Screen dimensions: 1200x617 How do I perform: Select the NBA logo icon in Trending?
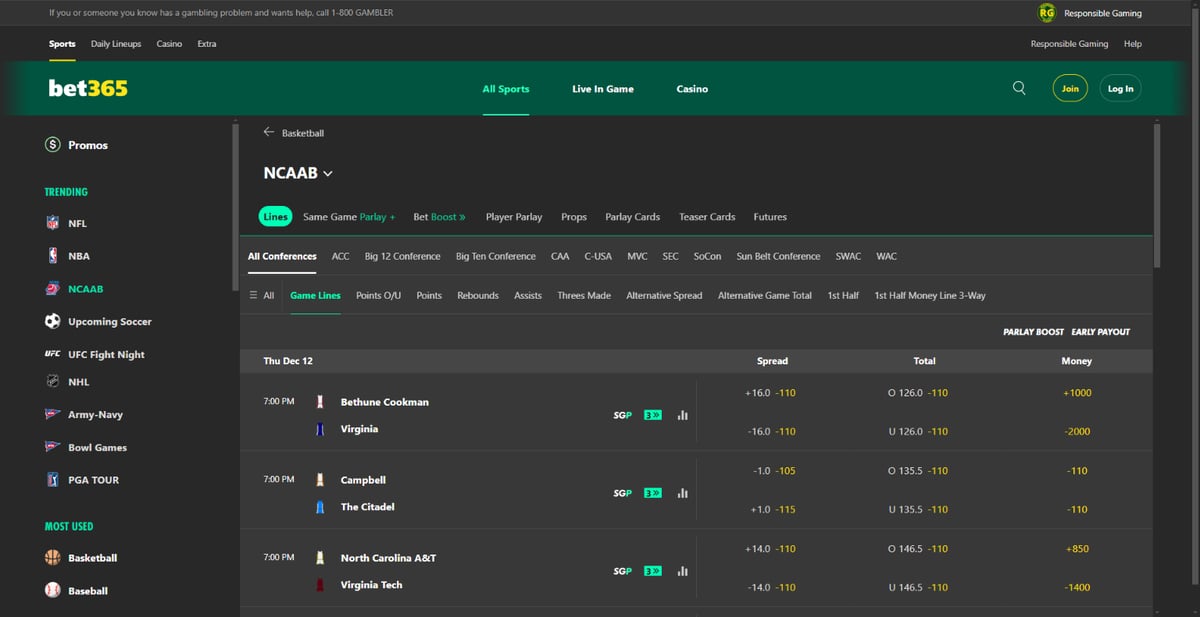[53, 256]
